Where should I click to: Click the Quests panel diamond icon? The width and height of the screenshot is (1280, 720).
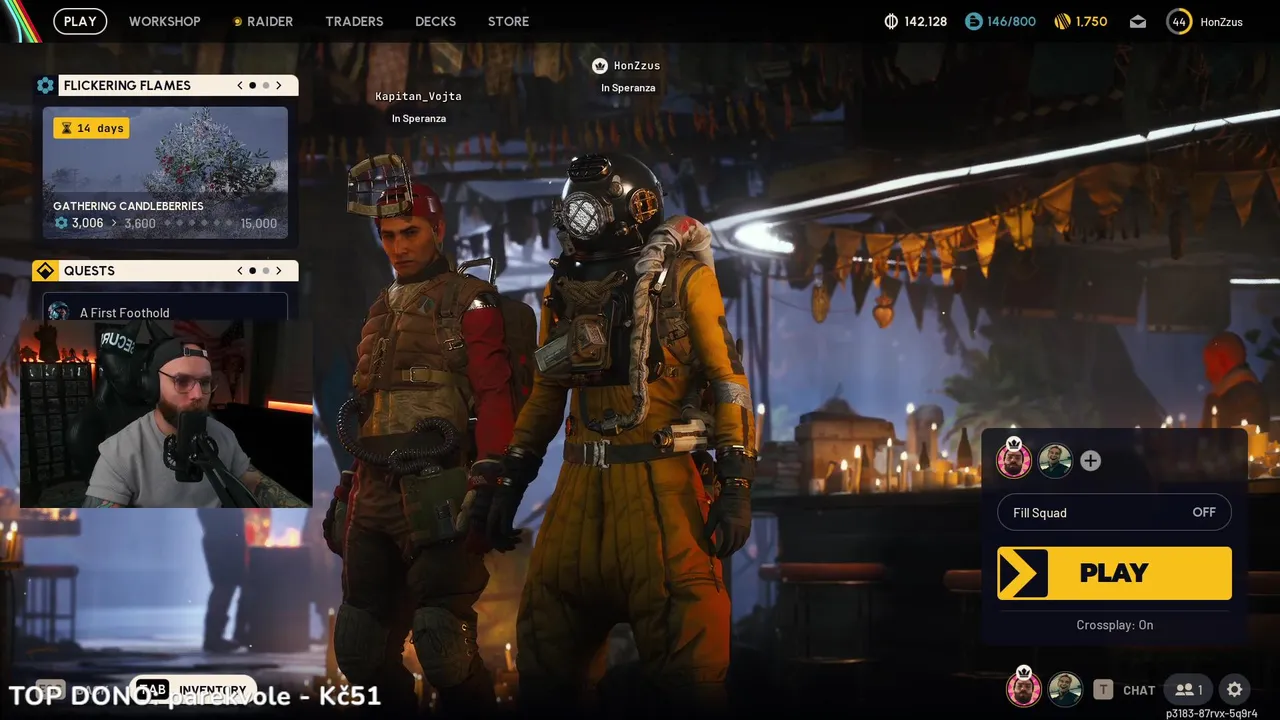click(45, 271)
